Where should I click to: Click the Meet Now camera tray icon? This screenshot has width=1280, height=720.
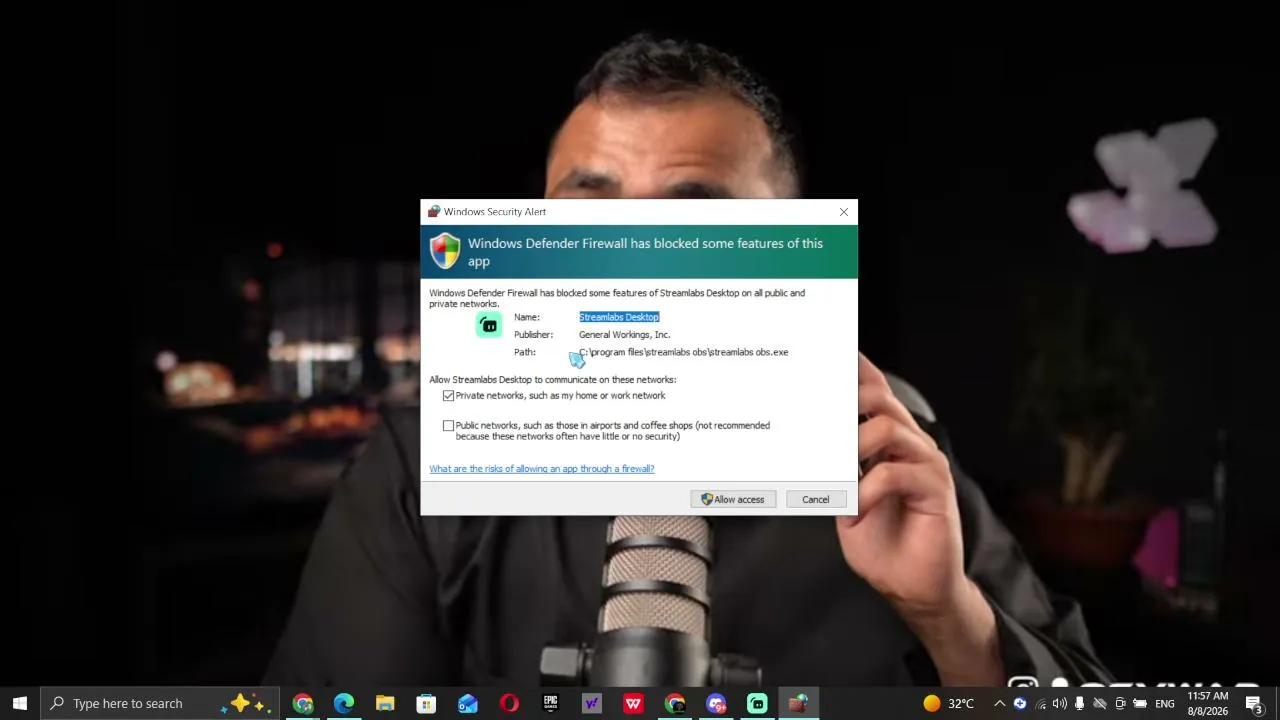click(x=1120, y=703)
